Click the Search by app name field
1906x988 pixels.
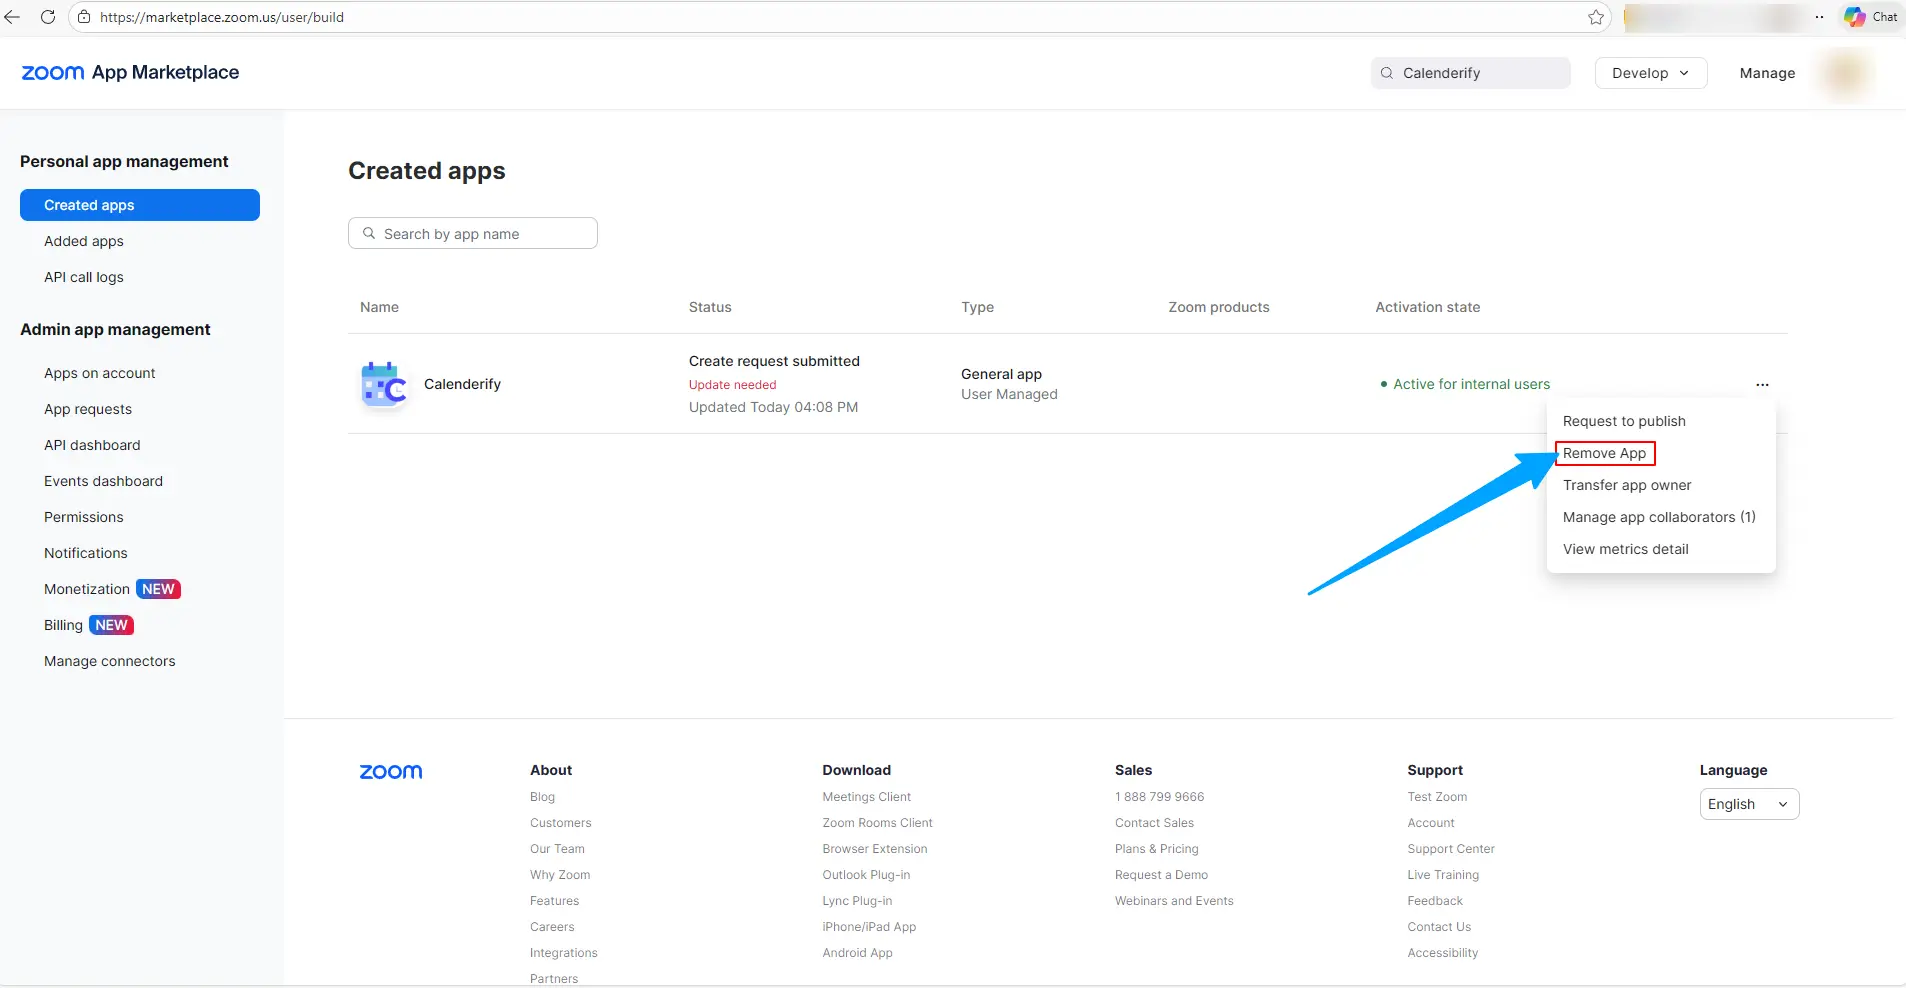473,234
